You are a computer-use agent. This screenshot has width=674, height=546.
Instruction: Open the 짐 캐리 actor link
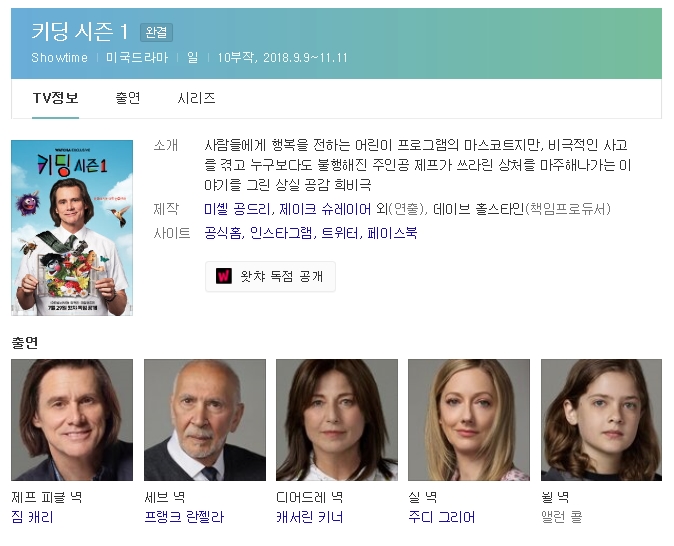32,517
